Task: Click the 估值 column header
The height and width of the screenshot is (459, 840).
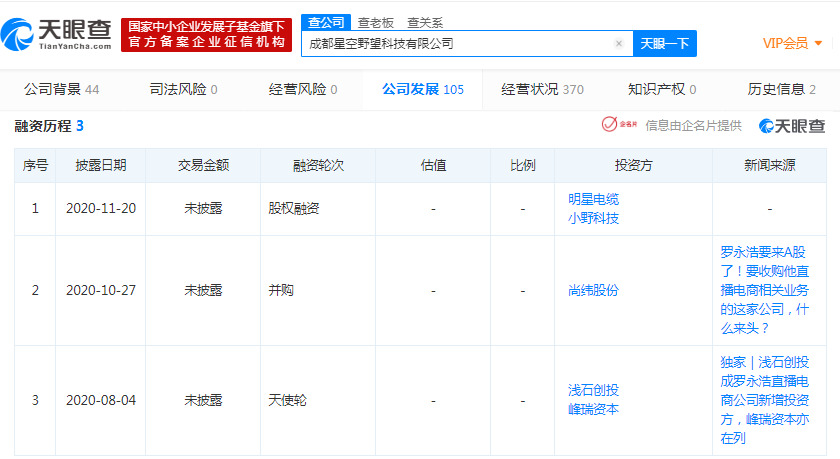Action: point(433,165)
